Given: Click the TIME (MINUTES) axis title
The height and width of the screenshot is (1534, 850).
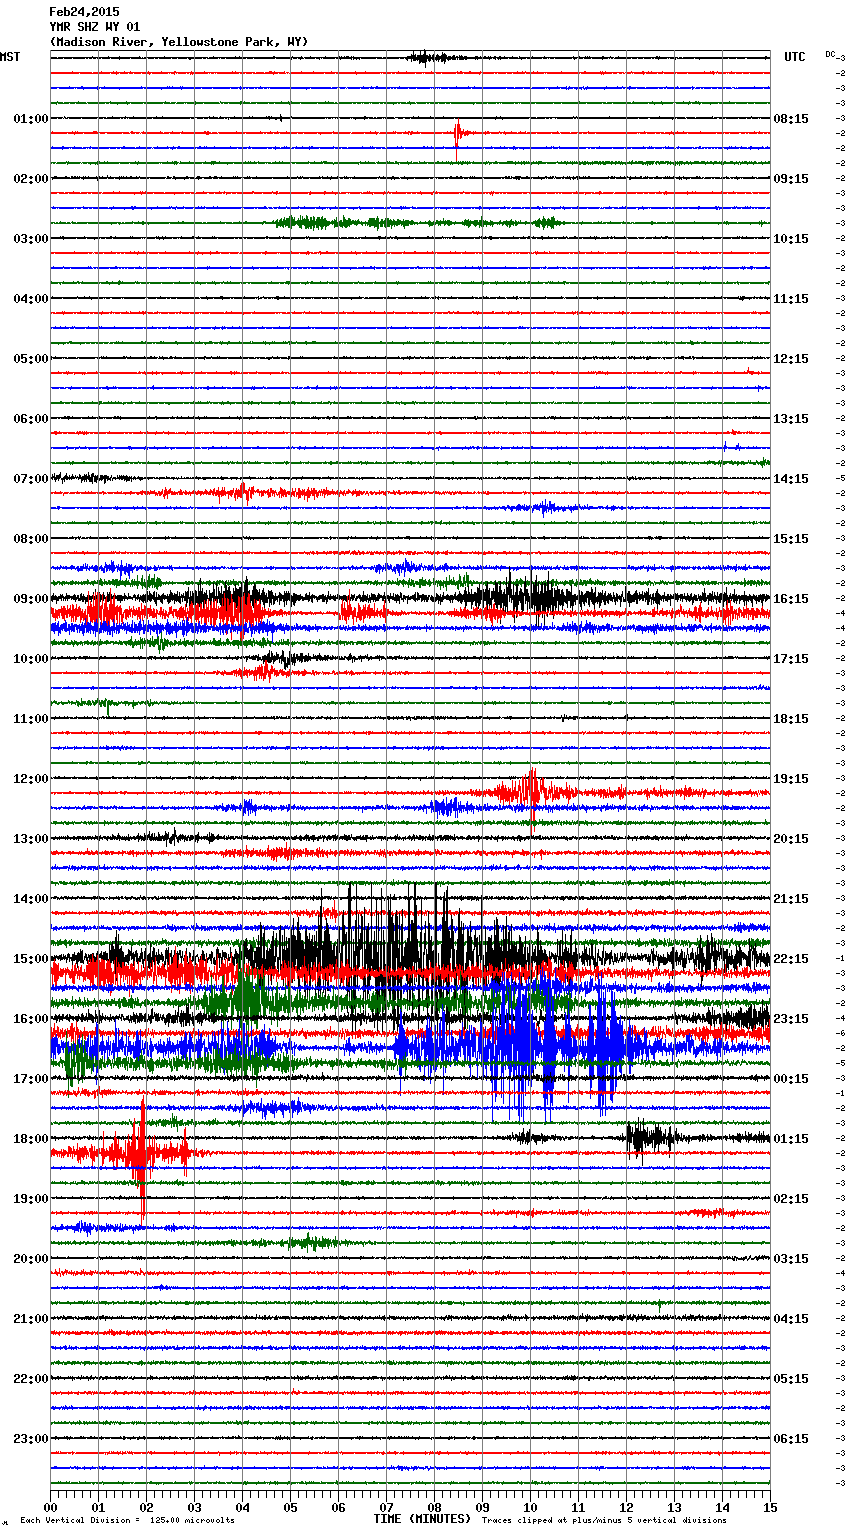Looking at the screenshot, I should coord(422,1519).
